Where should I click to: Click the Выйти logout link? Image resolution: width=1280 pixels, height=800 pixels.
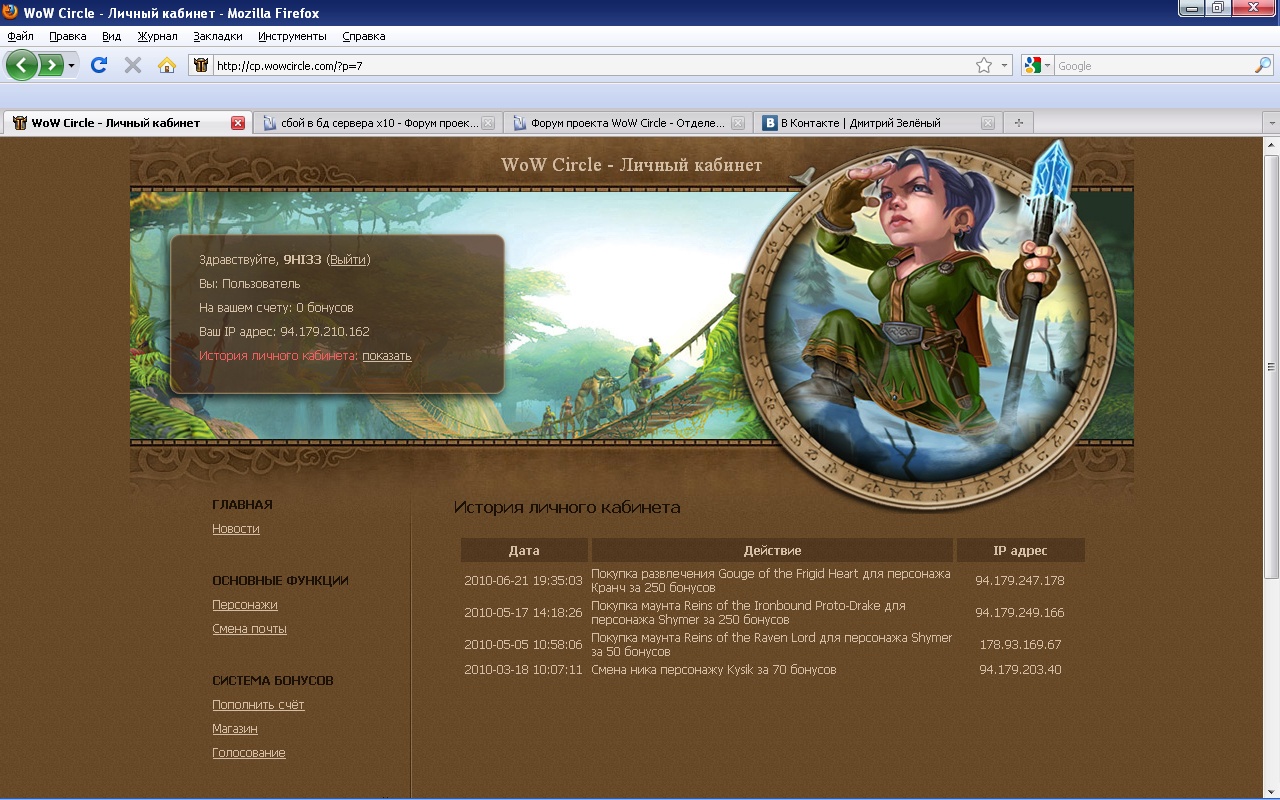[348, 260]
